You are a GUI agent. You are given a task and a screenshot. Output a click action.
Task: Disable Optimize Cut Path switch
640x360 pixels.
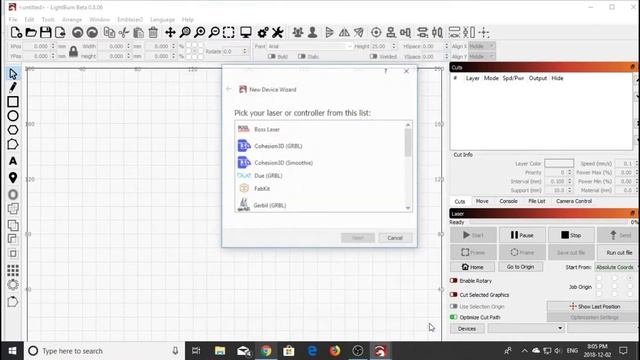453,317
